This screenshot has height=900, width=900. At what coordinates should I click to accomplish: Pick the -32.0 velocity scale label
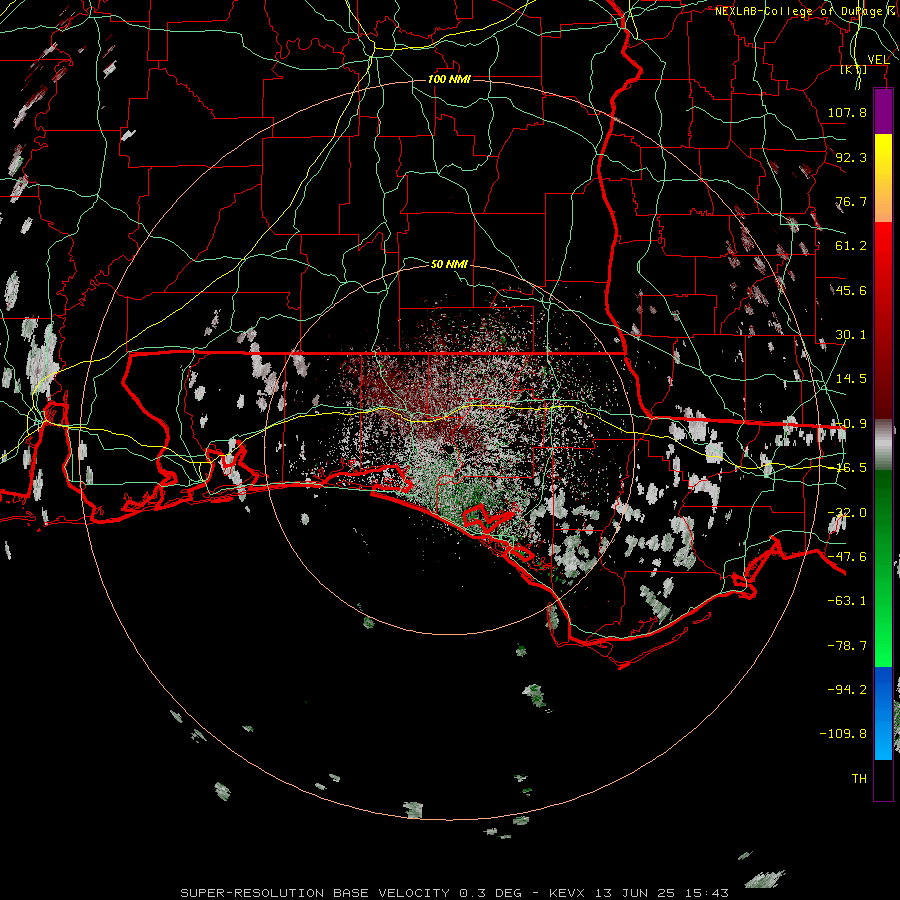click(x=848, y=513)
